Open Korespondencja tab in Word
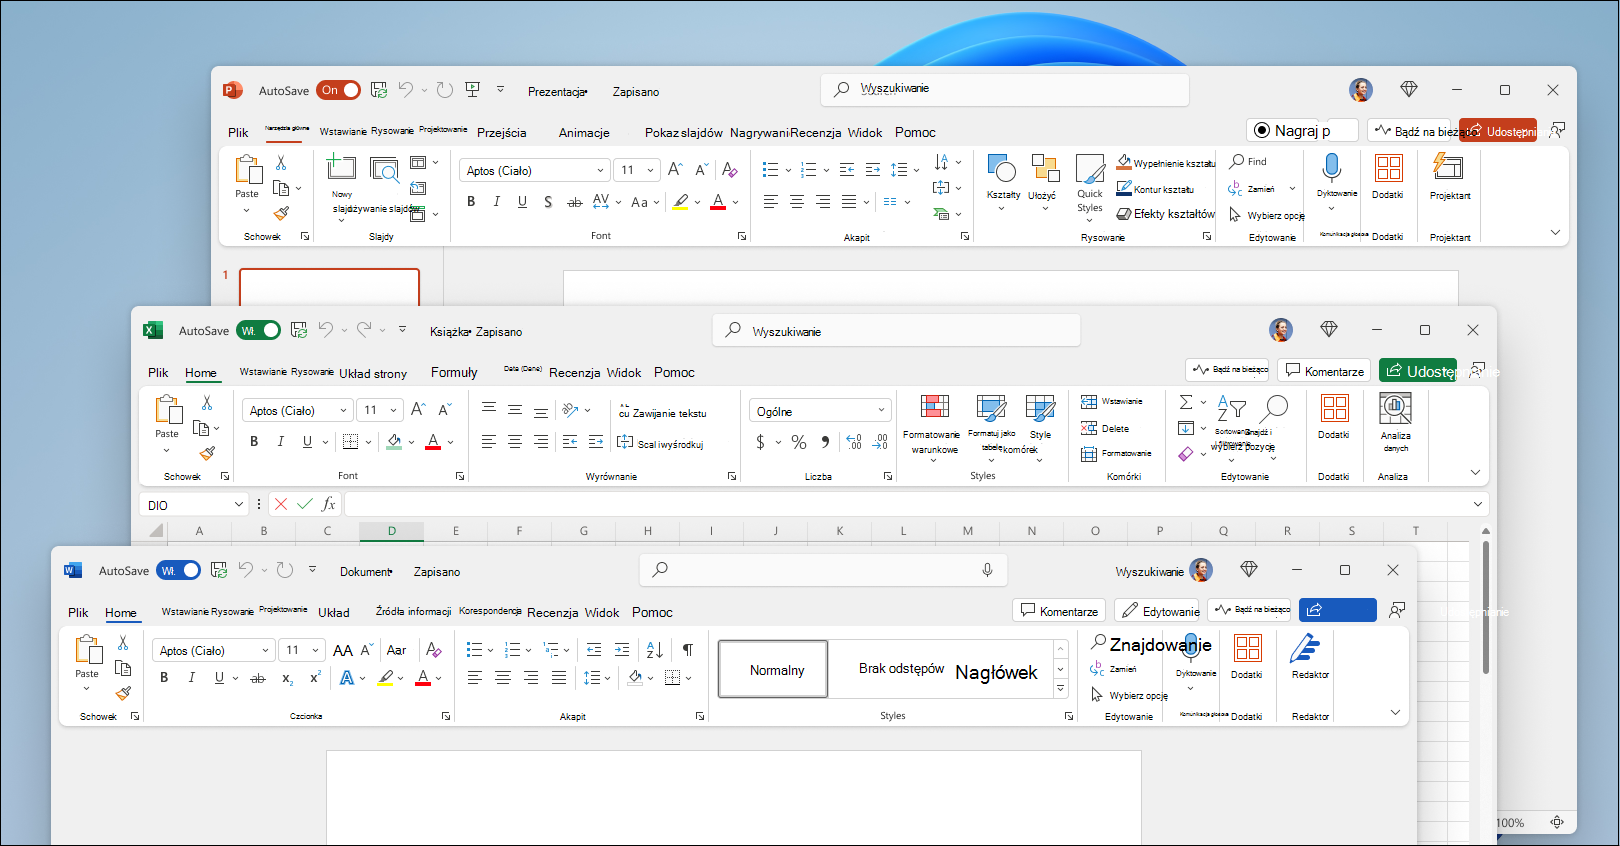The height and width of the screenshot is (846, 1620). click(490, 610)
